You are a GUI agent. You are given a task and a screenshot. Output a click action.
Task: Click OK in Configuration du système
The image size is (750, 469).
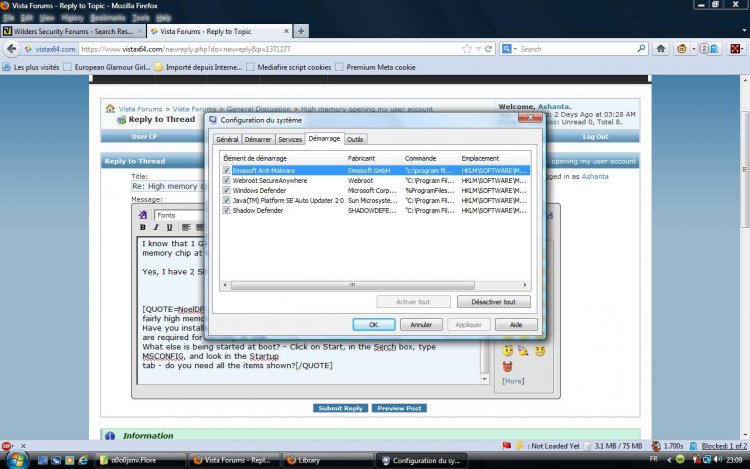coord(374,325)
